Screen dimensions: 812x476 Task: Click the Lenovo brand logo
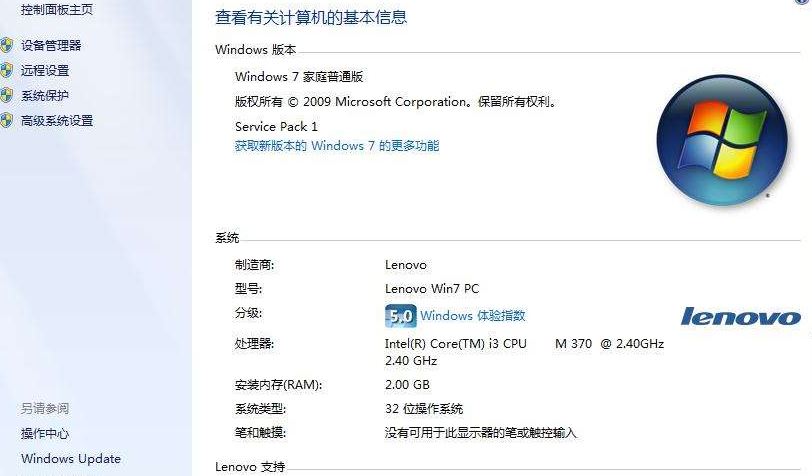[741, 316]
